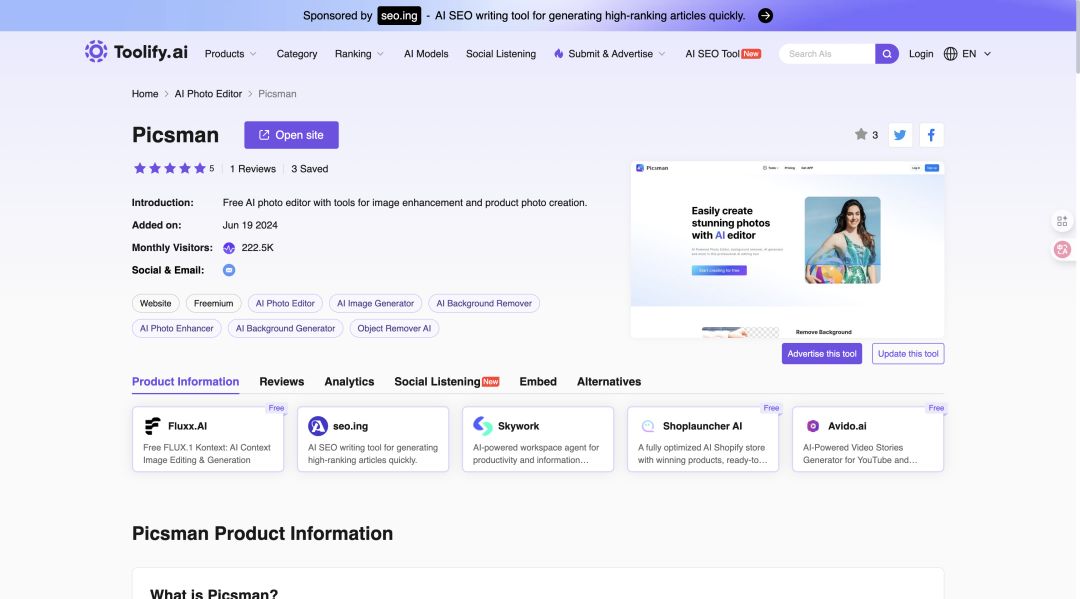Switch to the Embed tab

[x=538, y=381]
